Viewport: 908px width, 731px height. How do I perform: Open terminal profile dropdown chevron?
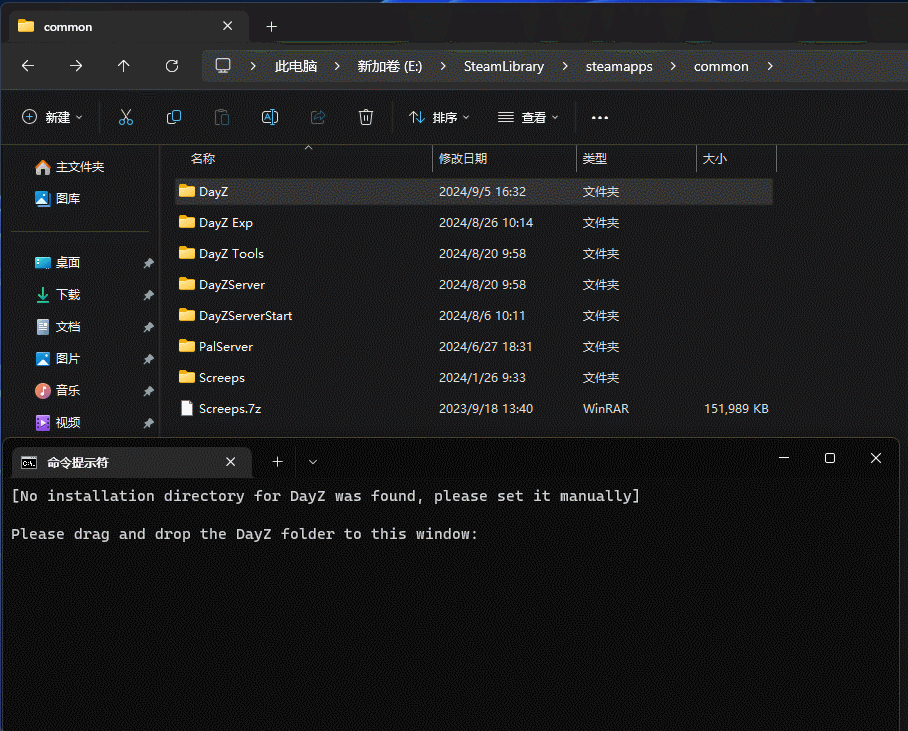[x=313, y=461]
